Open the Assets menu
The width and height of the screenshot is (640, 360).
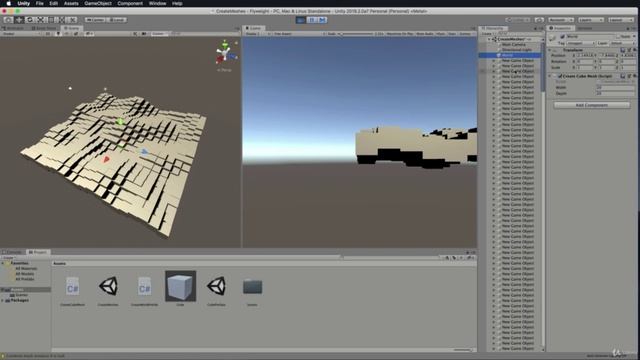click(71, 3)
